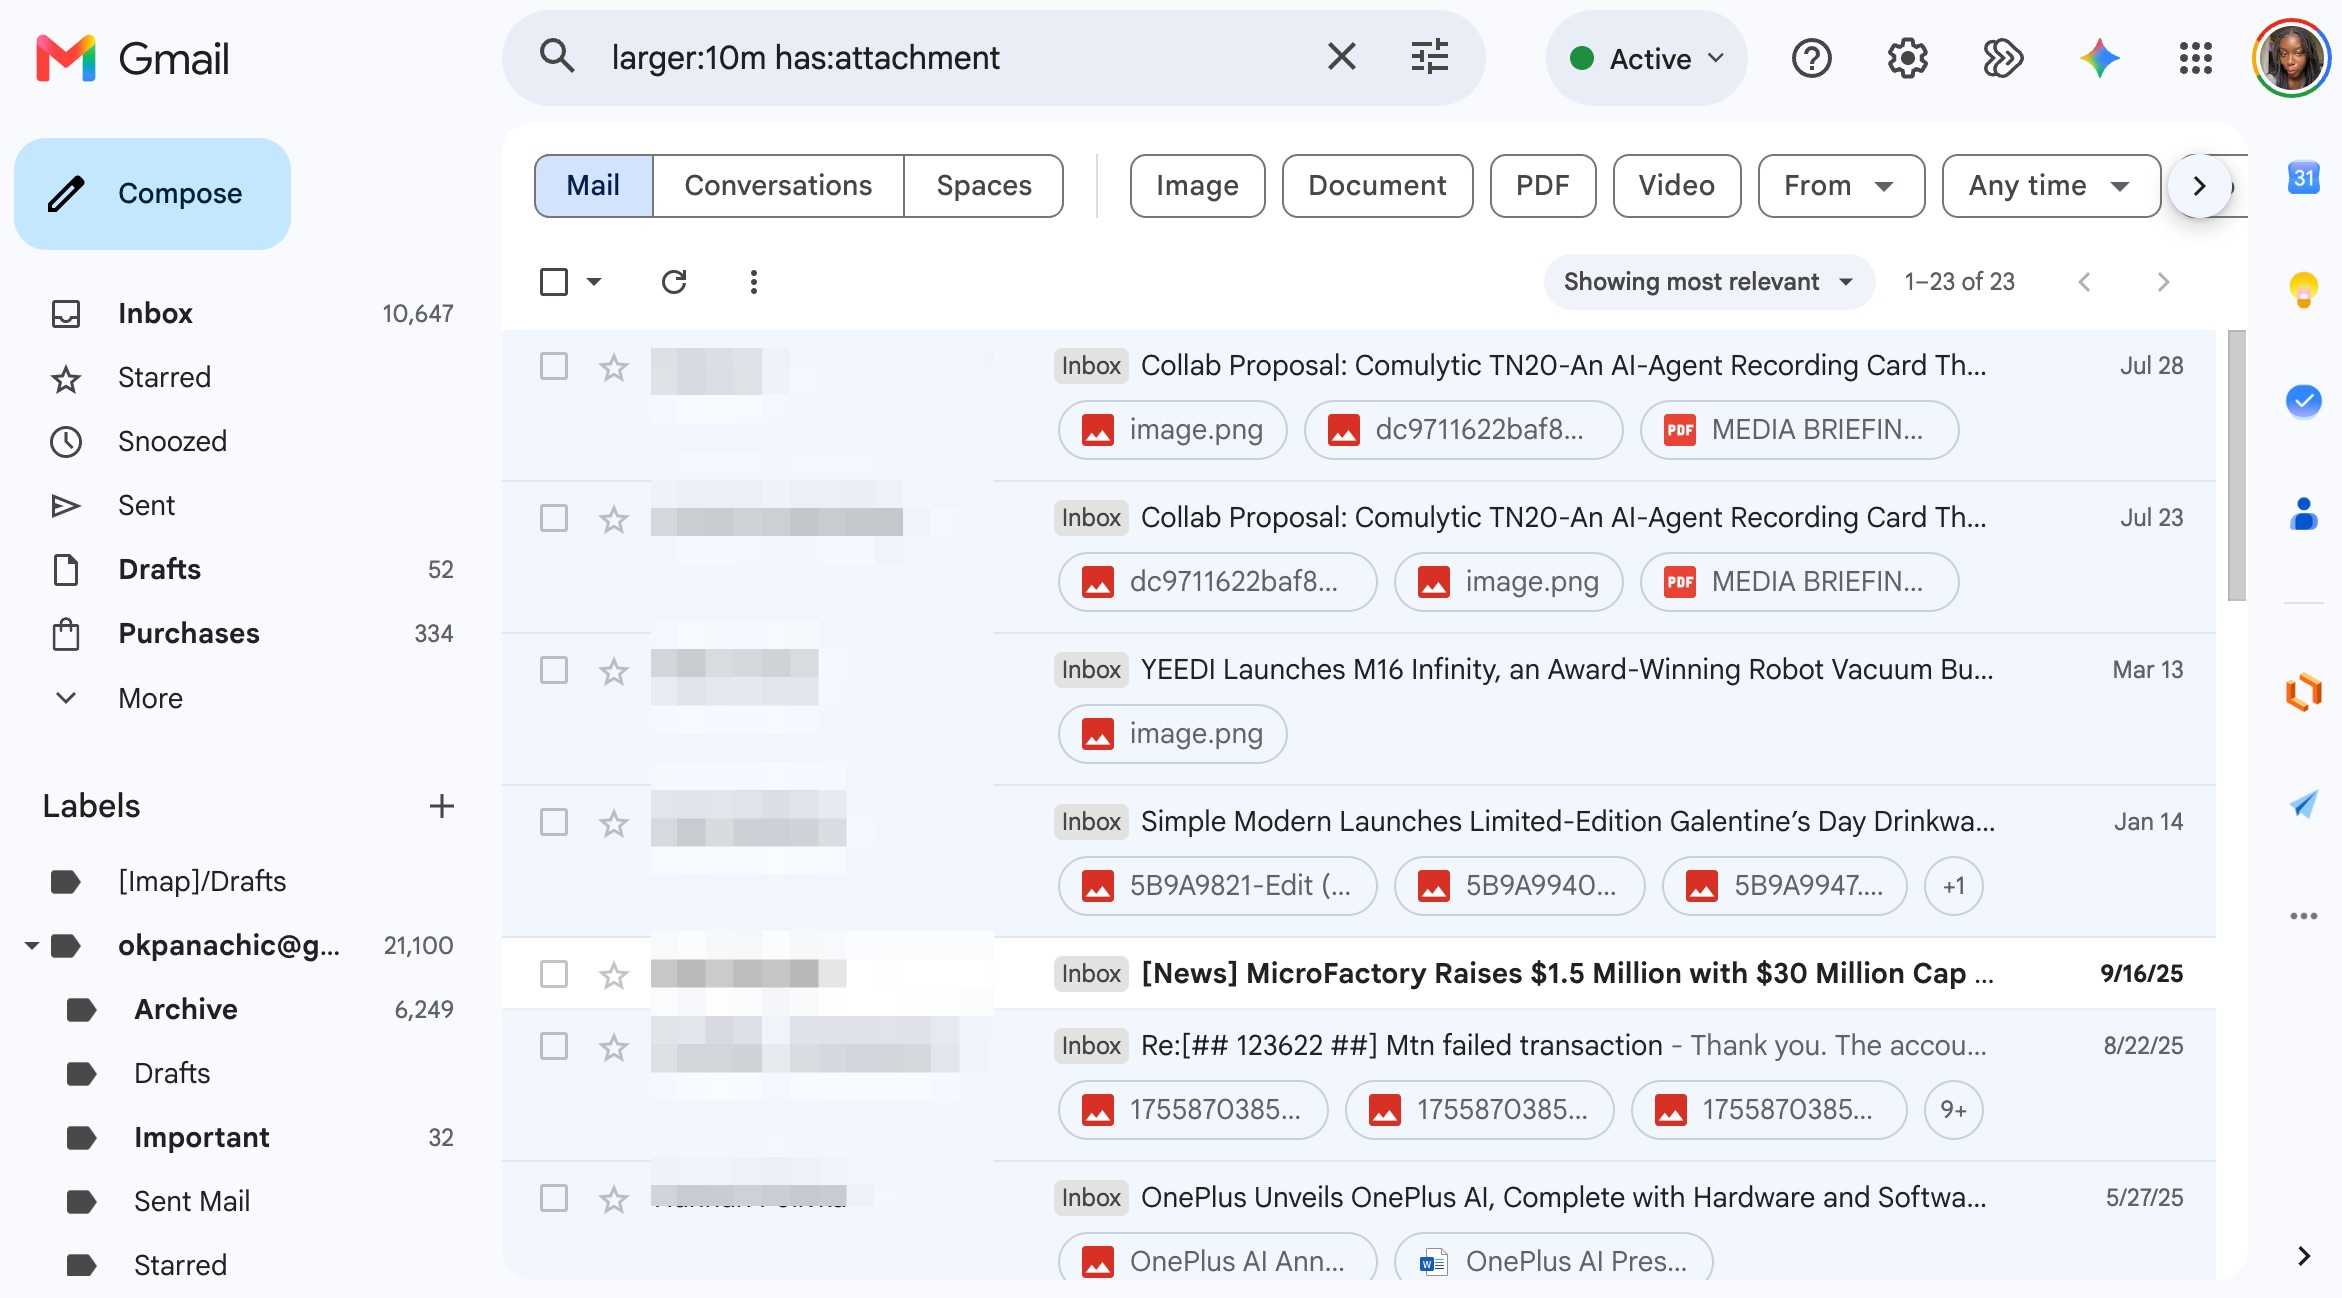2342x1298 pixels.
Task: Open Contacts side panel icon
Action: tap(2303, 514)
